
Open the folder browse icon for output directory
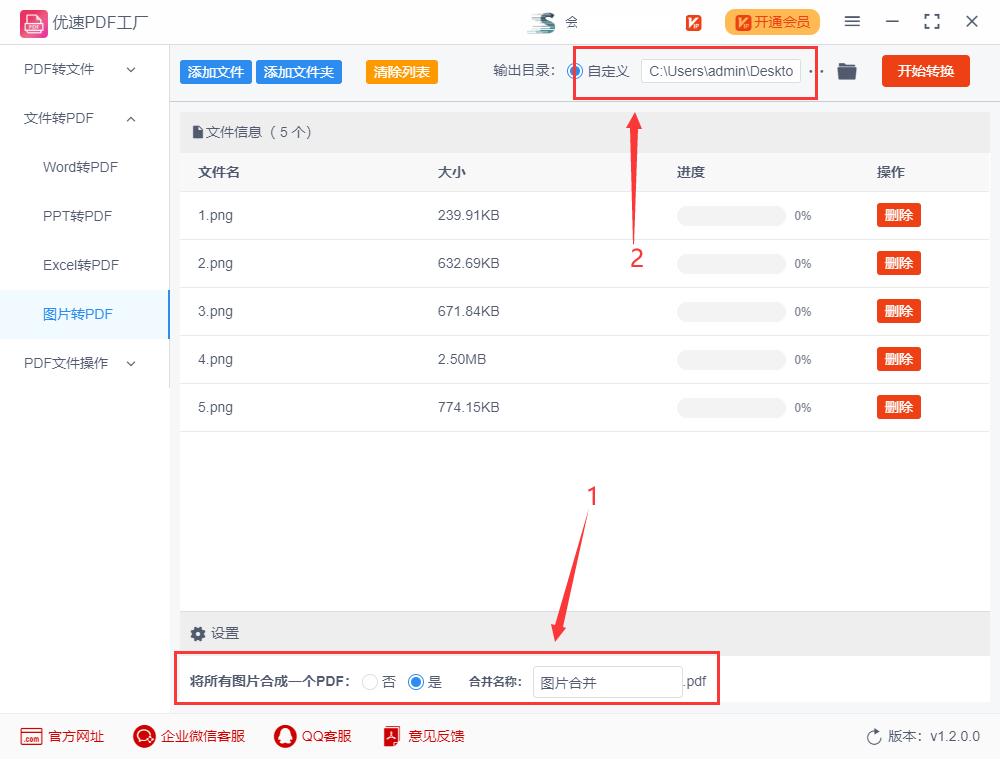tap(846, 71)
